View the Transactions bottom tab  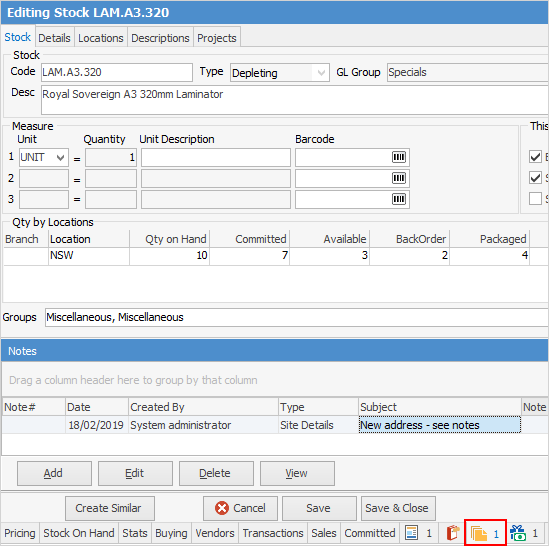[273, 533]
